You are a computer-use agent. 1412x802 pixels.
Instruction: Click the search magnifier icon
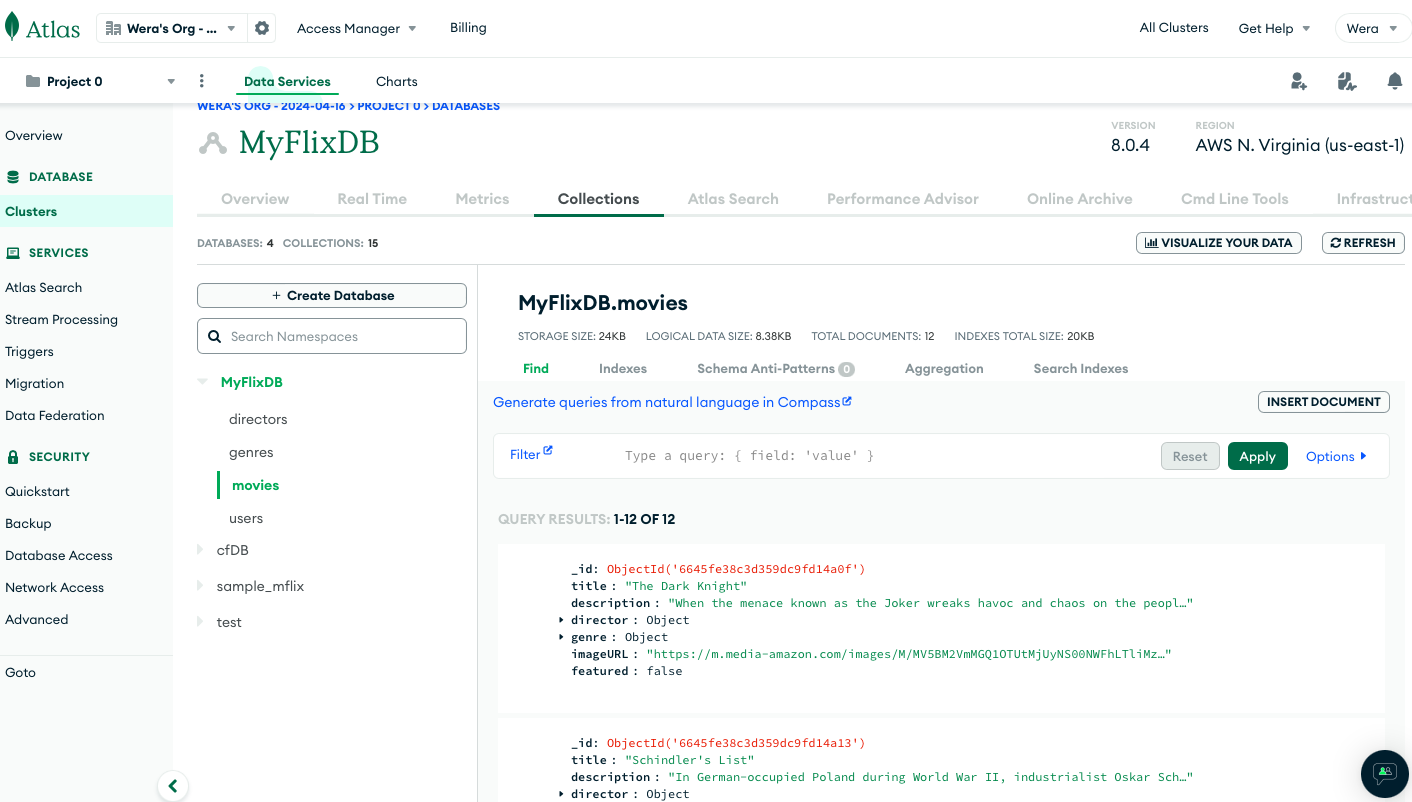(x=214, y=336)
